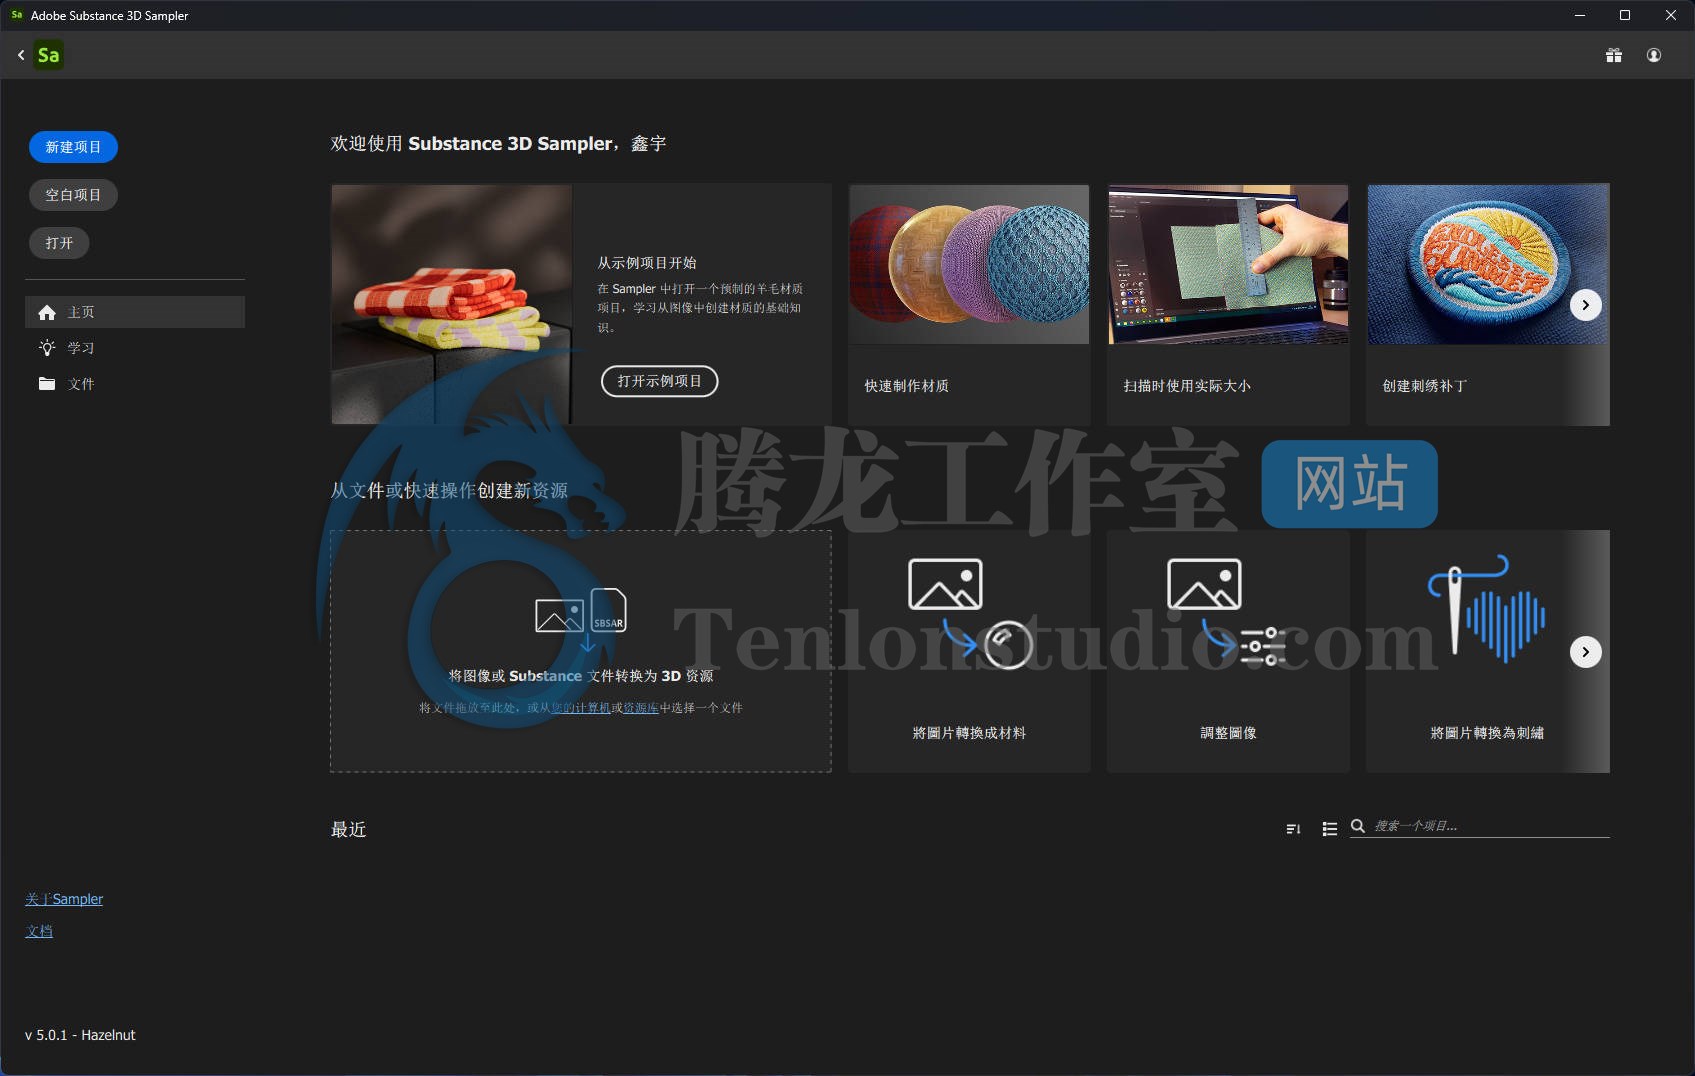This screenshot has width=1695, height=1076.
Task: Click the sort order icon in 最近
Action: 1293,828
